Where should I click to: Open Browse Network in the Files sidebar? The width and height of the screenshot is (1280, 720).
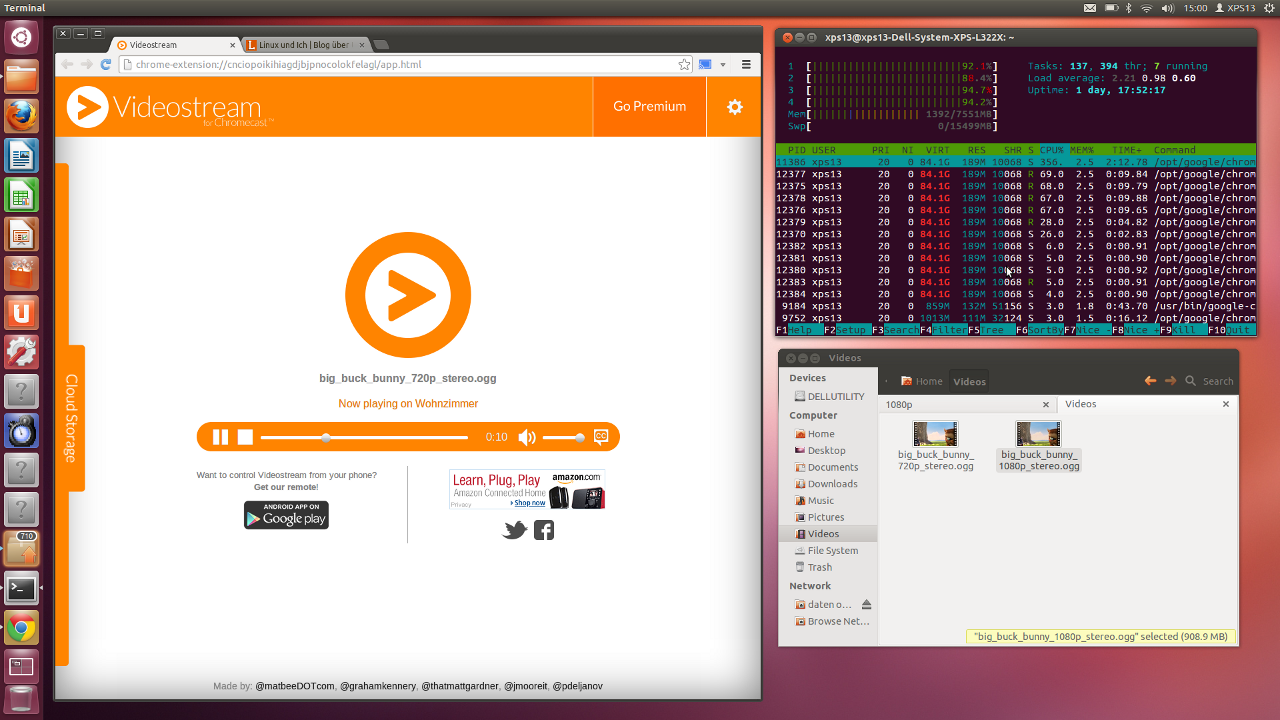pos(828,621)
